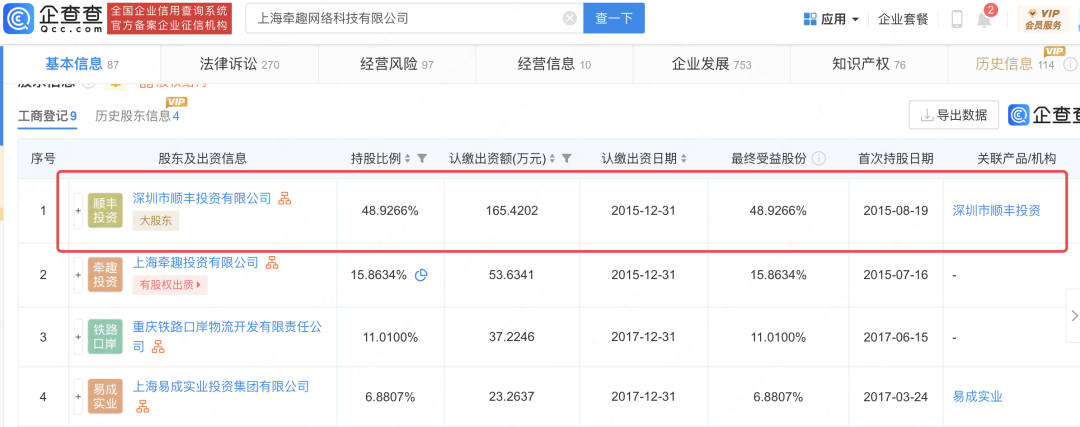Switch to the 历史信息 tab
The image size is (1080, 427).
1015,65
